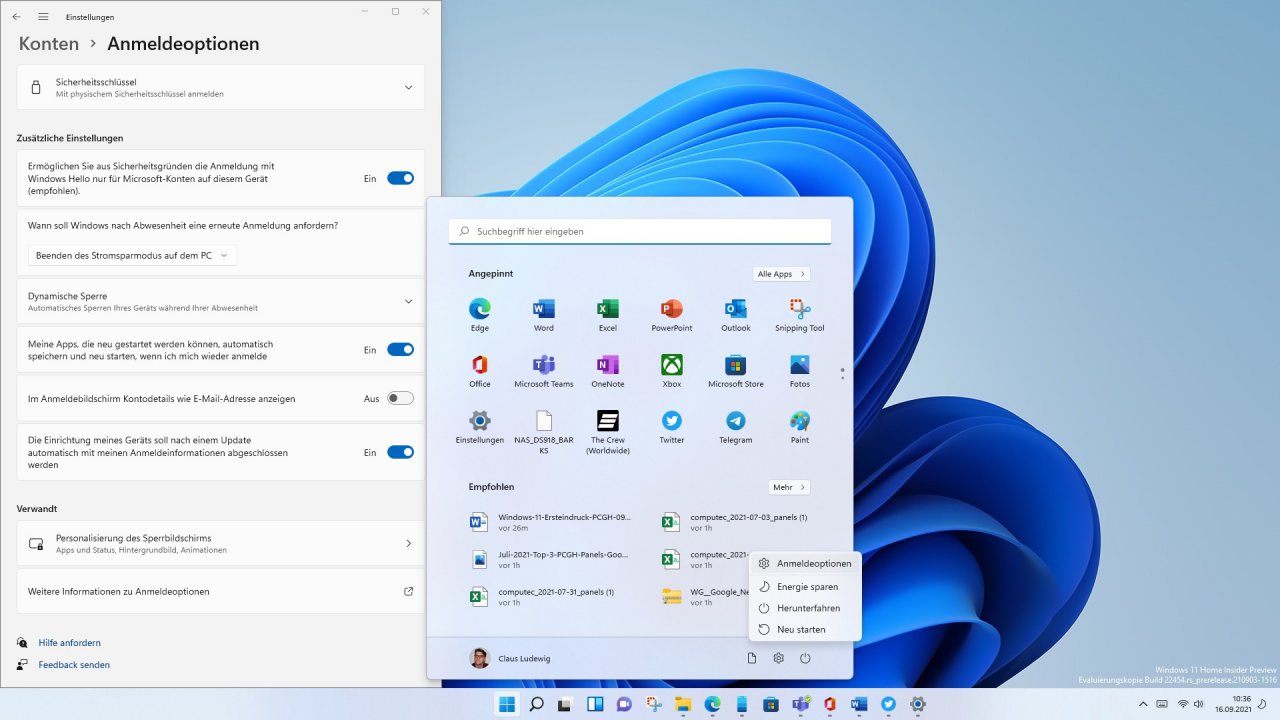Open Twitter pinned app
The height and width of the screenshot is (720, 1280).
click(672, 426)
